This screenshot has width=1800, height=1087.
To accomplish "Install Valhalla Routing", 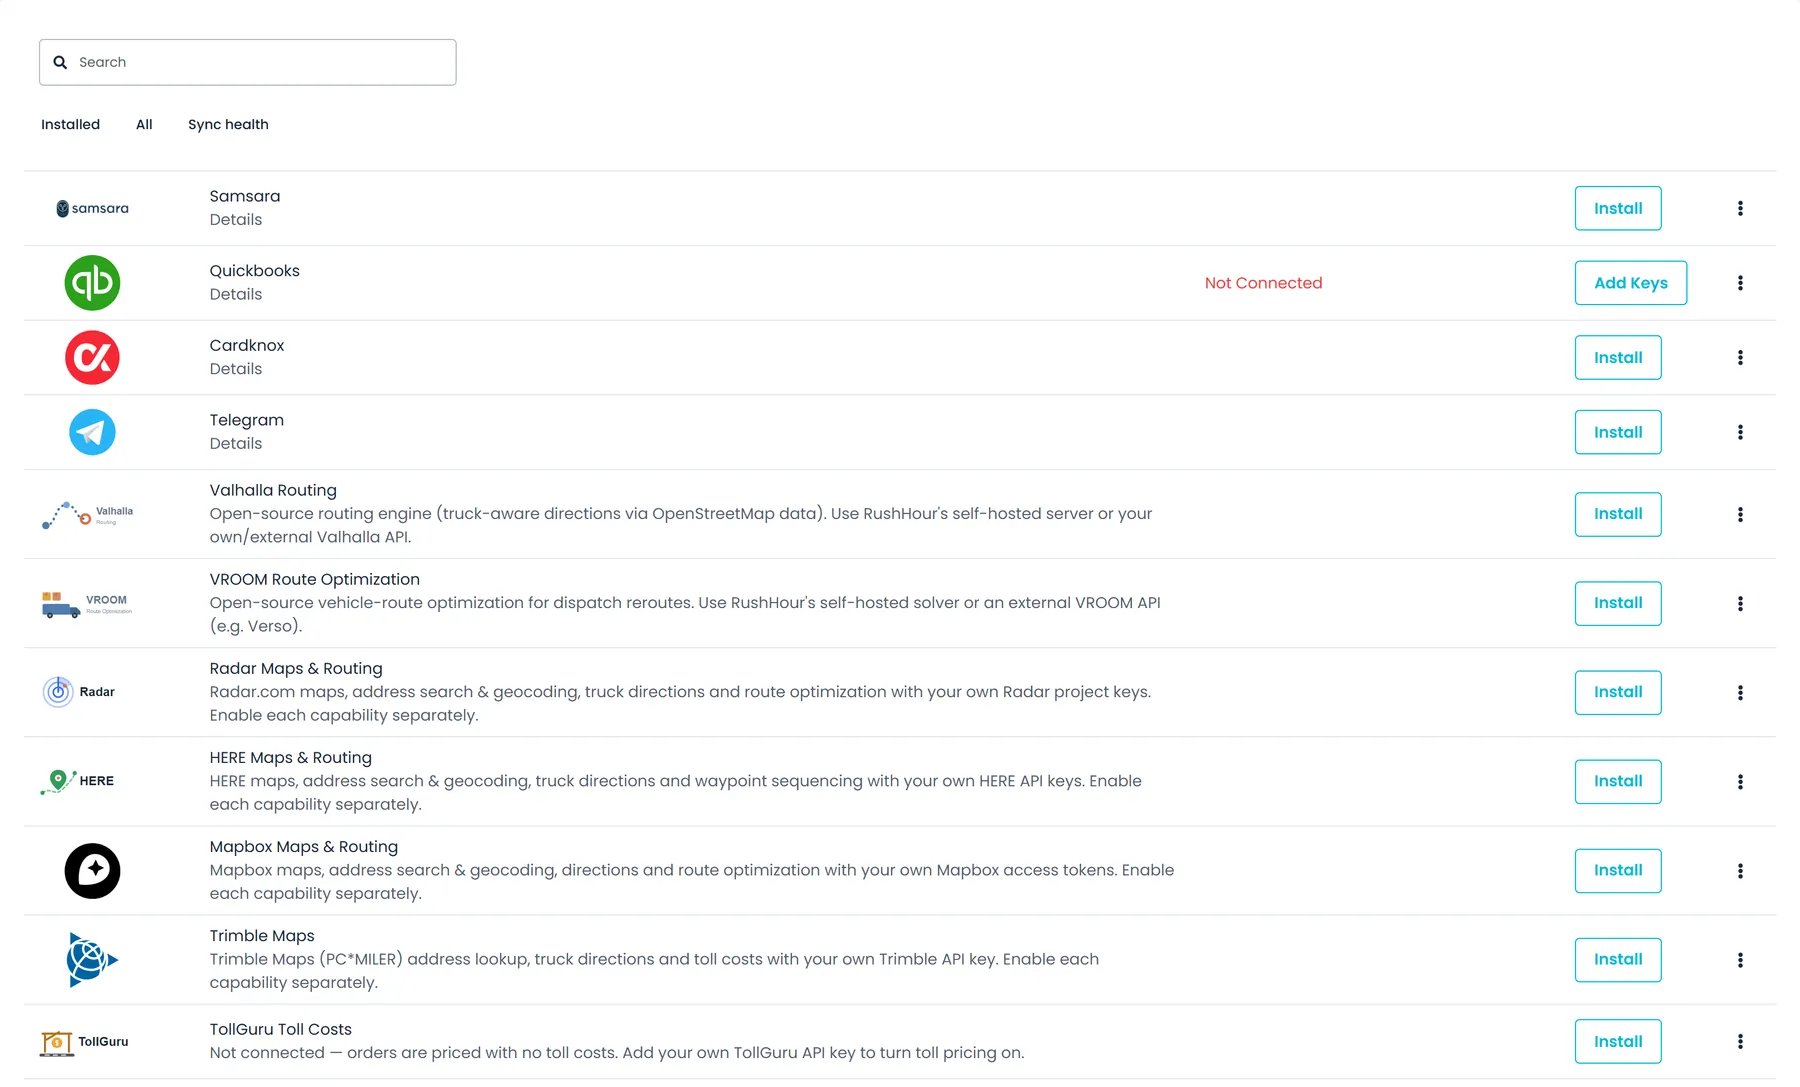I will pyautogui.click(x=1618, y=514).
